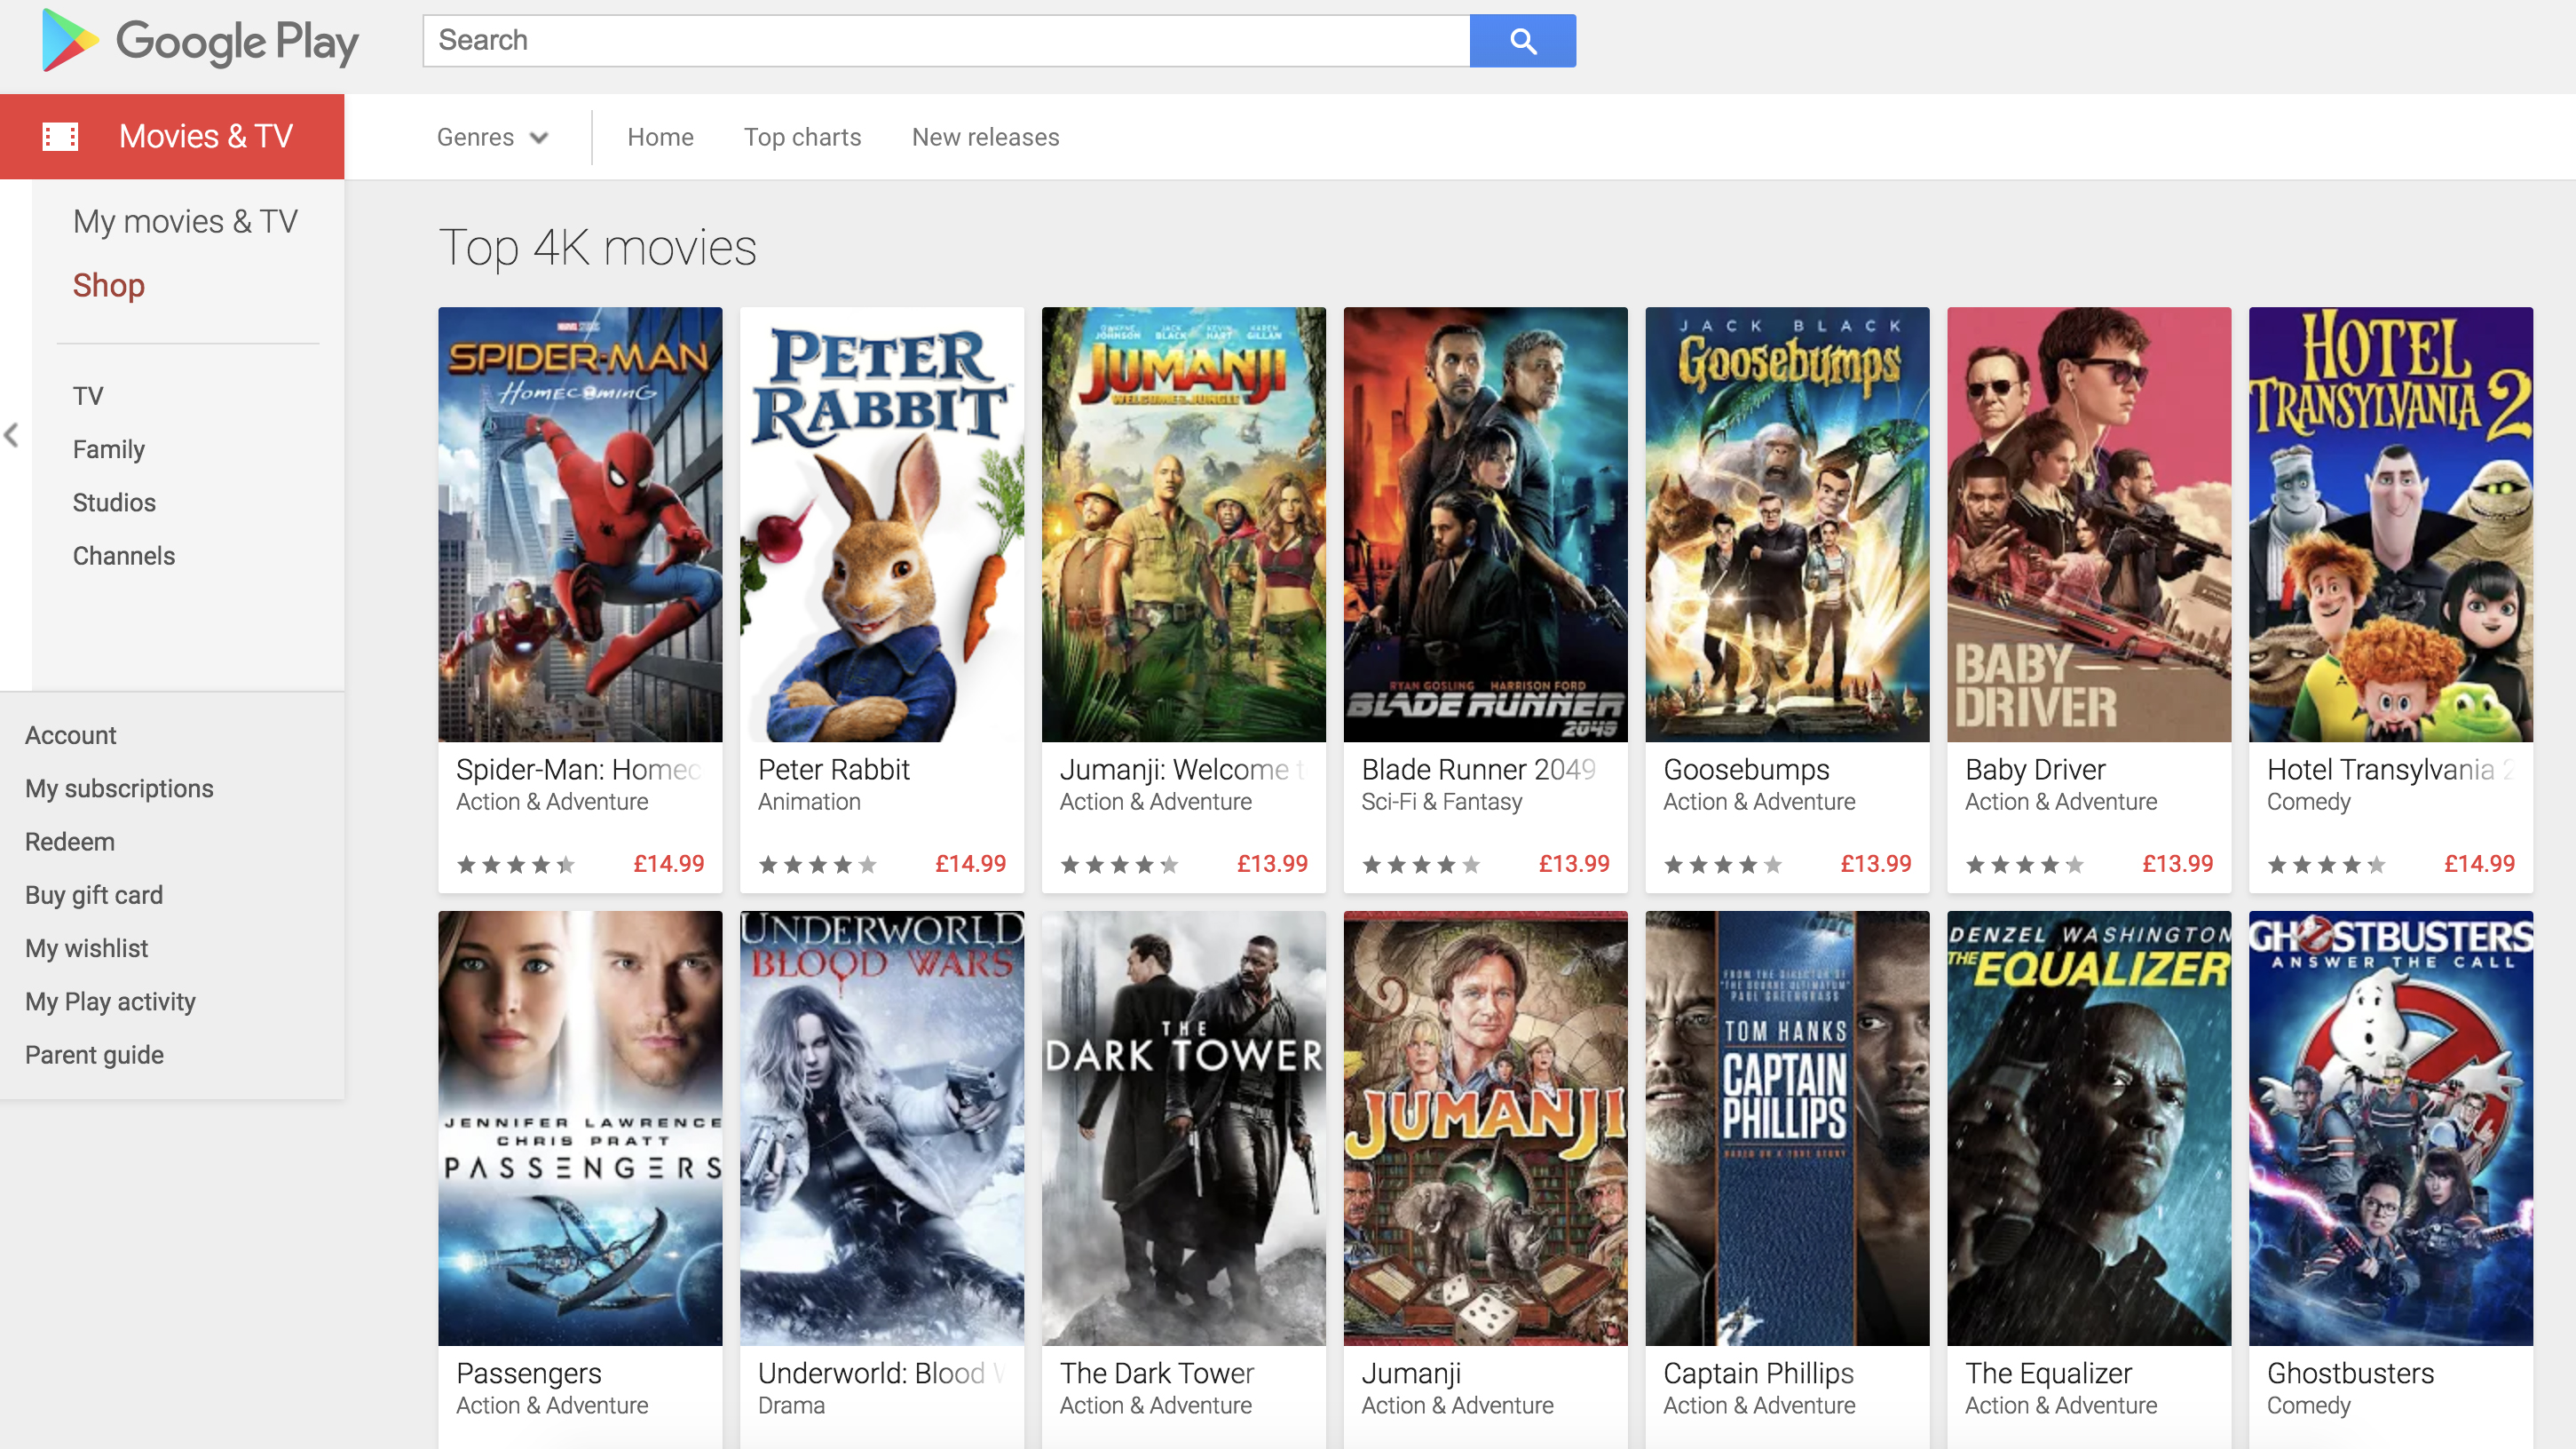This screenshot has width=2576, height=1449.
Task: Select the Top charts tab
Action: point(800,136)
